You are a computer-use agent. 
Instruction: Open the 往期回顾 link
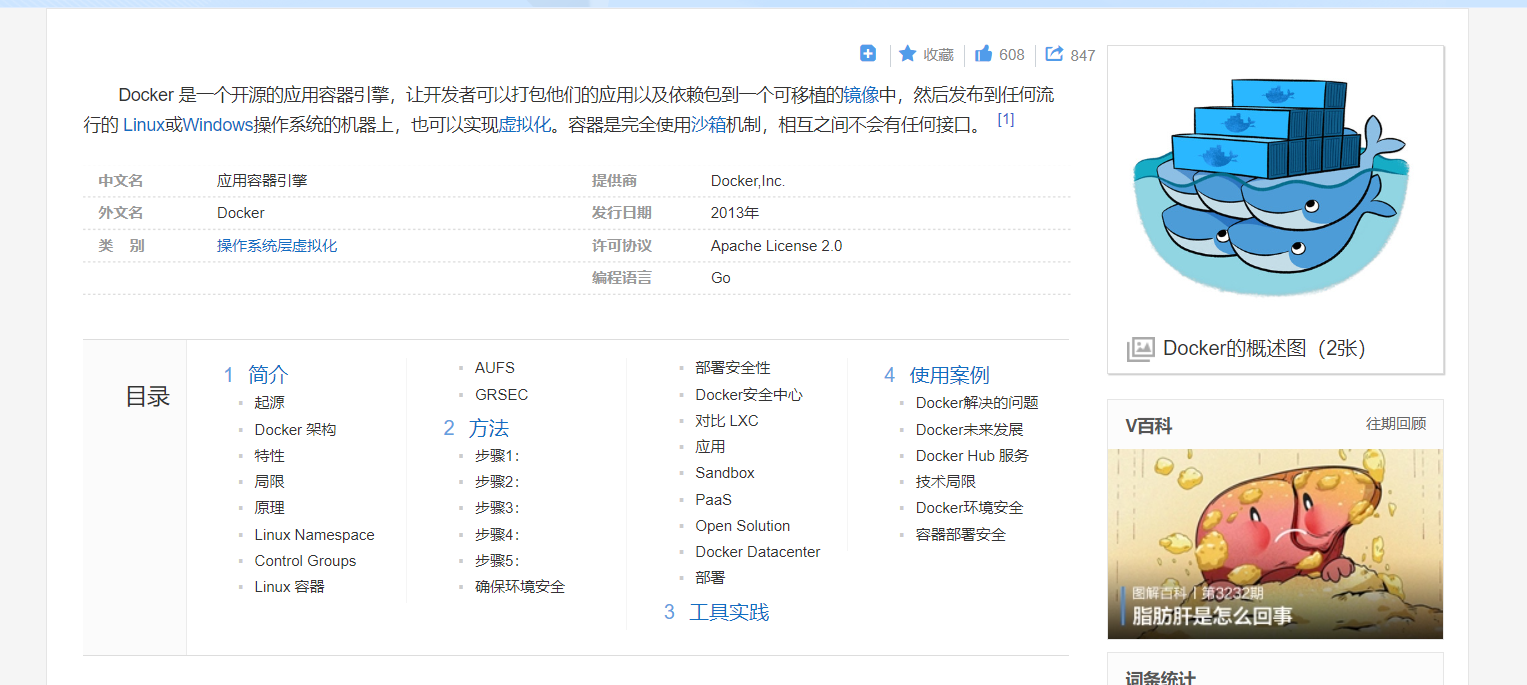1396,424
